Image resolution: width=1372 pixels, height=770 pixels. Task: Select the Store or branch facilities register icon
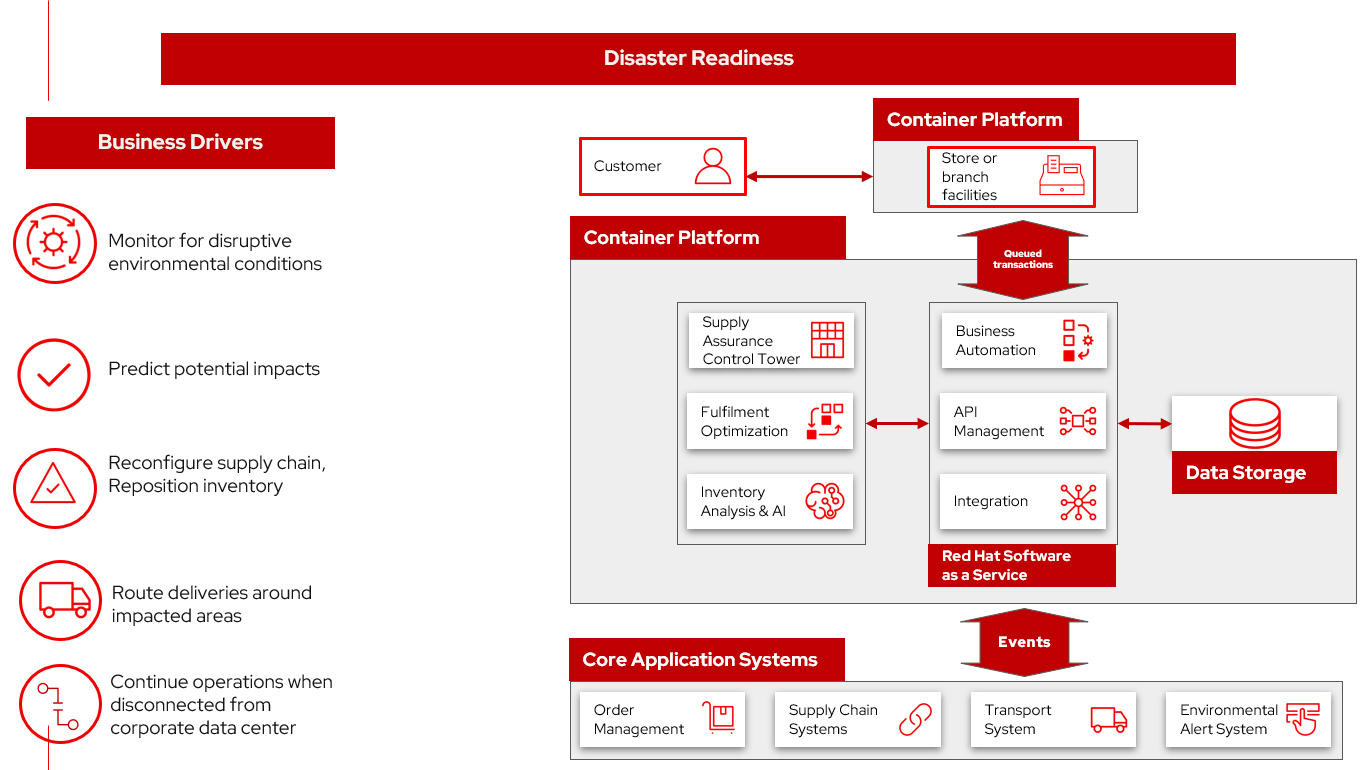pyautogui.click(x=1062, y=176)
